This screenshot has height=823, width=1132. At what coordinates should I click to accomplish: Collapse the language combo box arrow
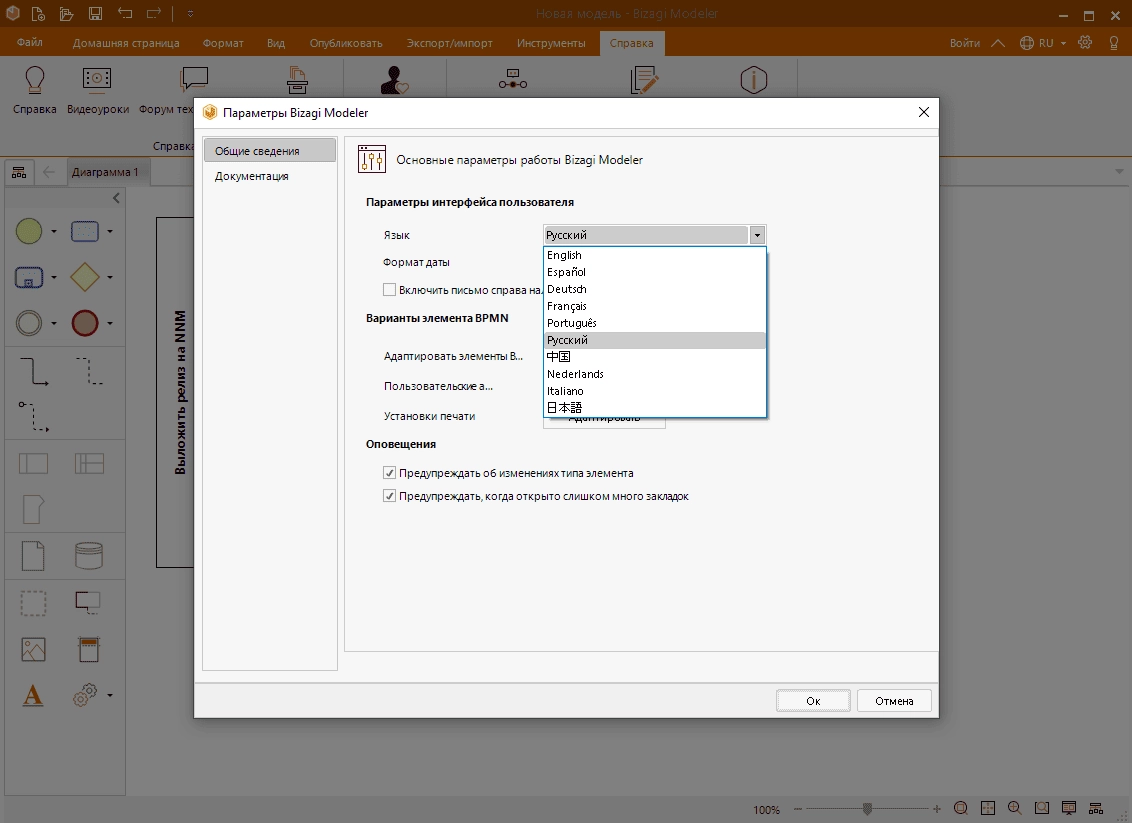click(757, 235)
